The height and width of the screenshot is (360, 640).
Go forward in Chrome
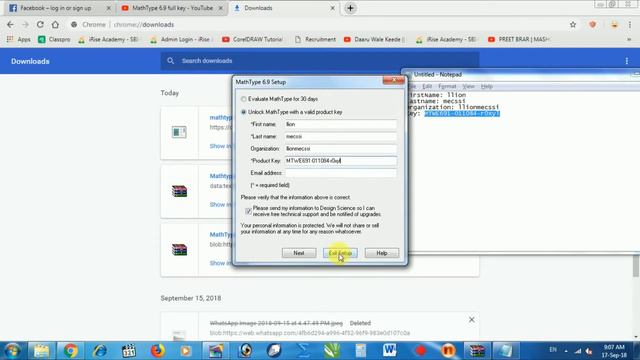[x=25, y=24]
